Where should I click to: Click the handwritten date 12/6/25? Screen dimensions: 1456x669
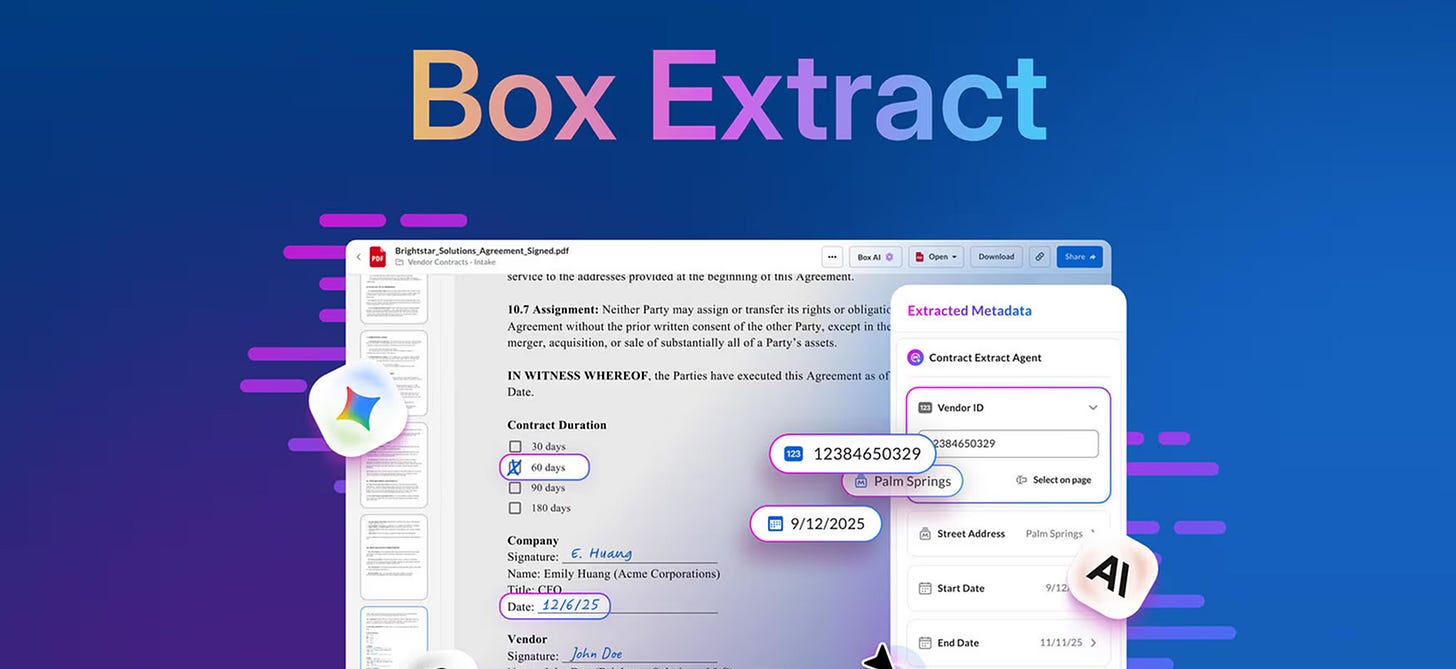click(571, 605)
